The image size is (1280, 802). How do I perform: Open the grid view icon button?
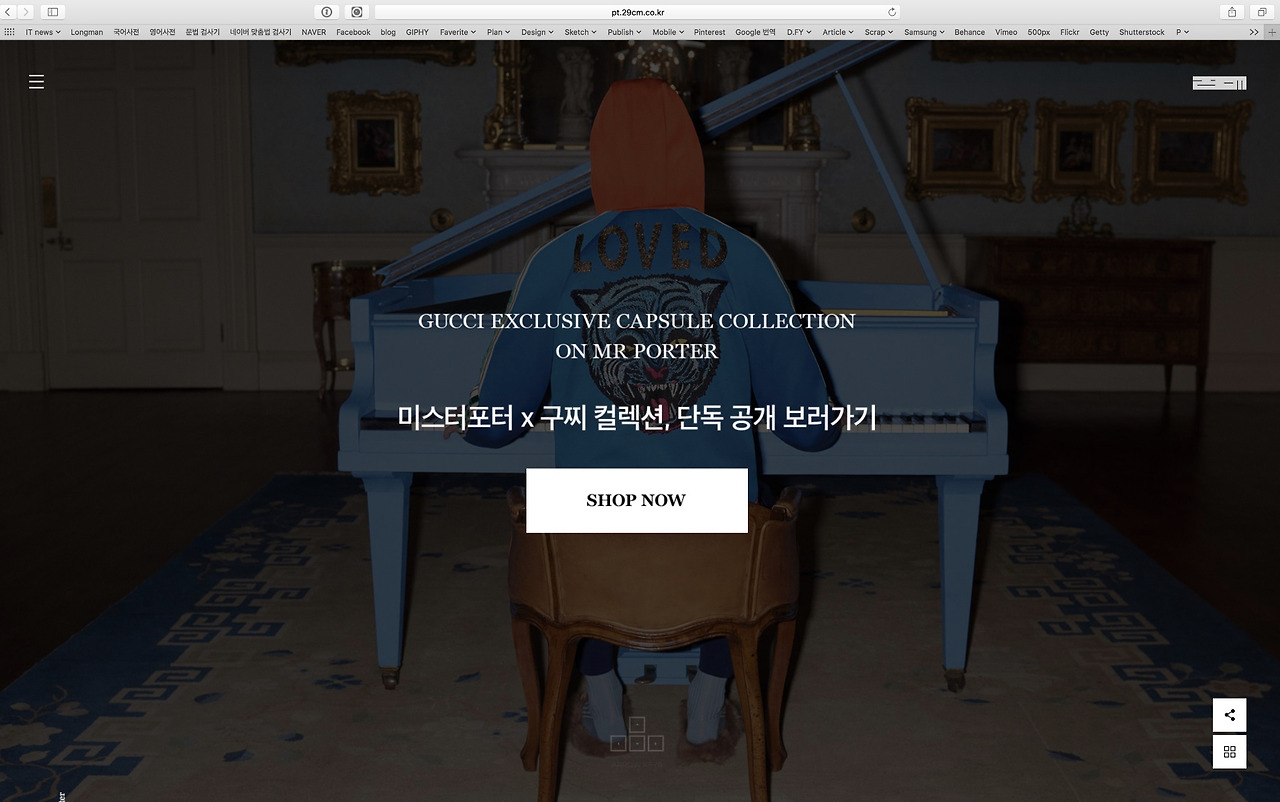[x=1230, y=752]
